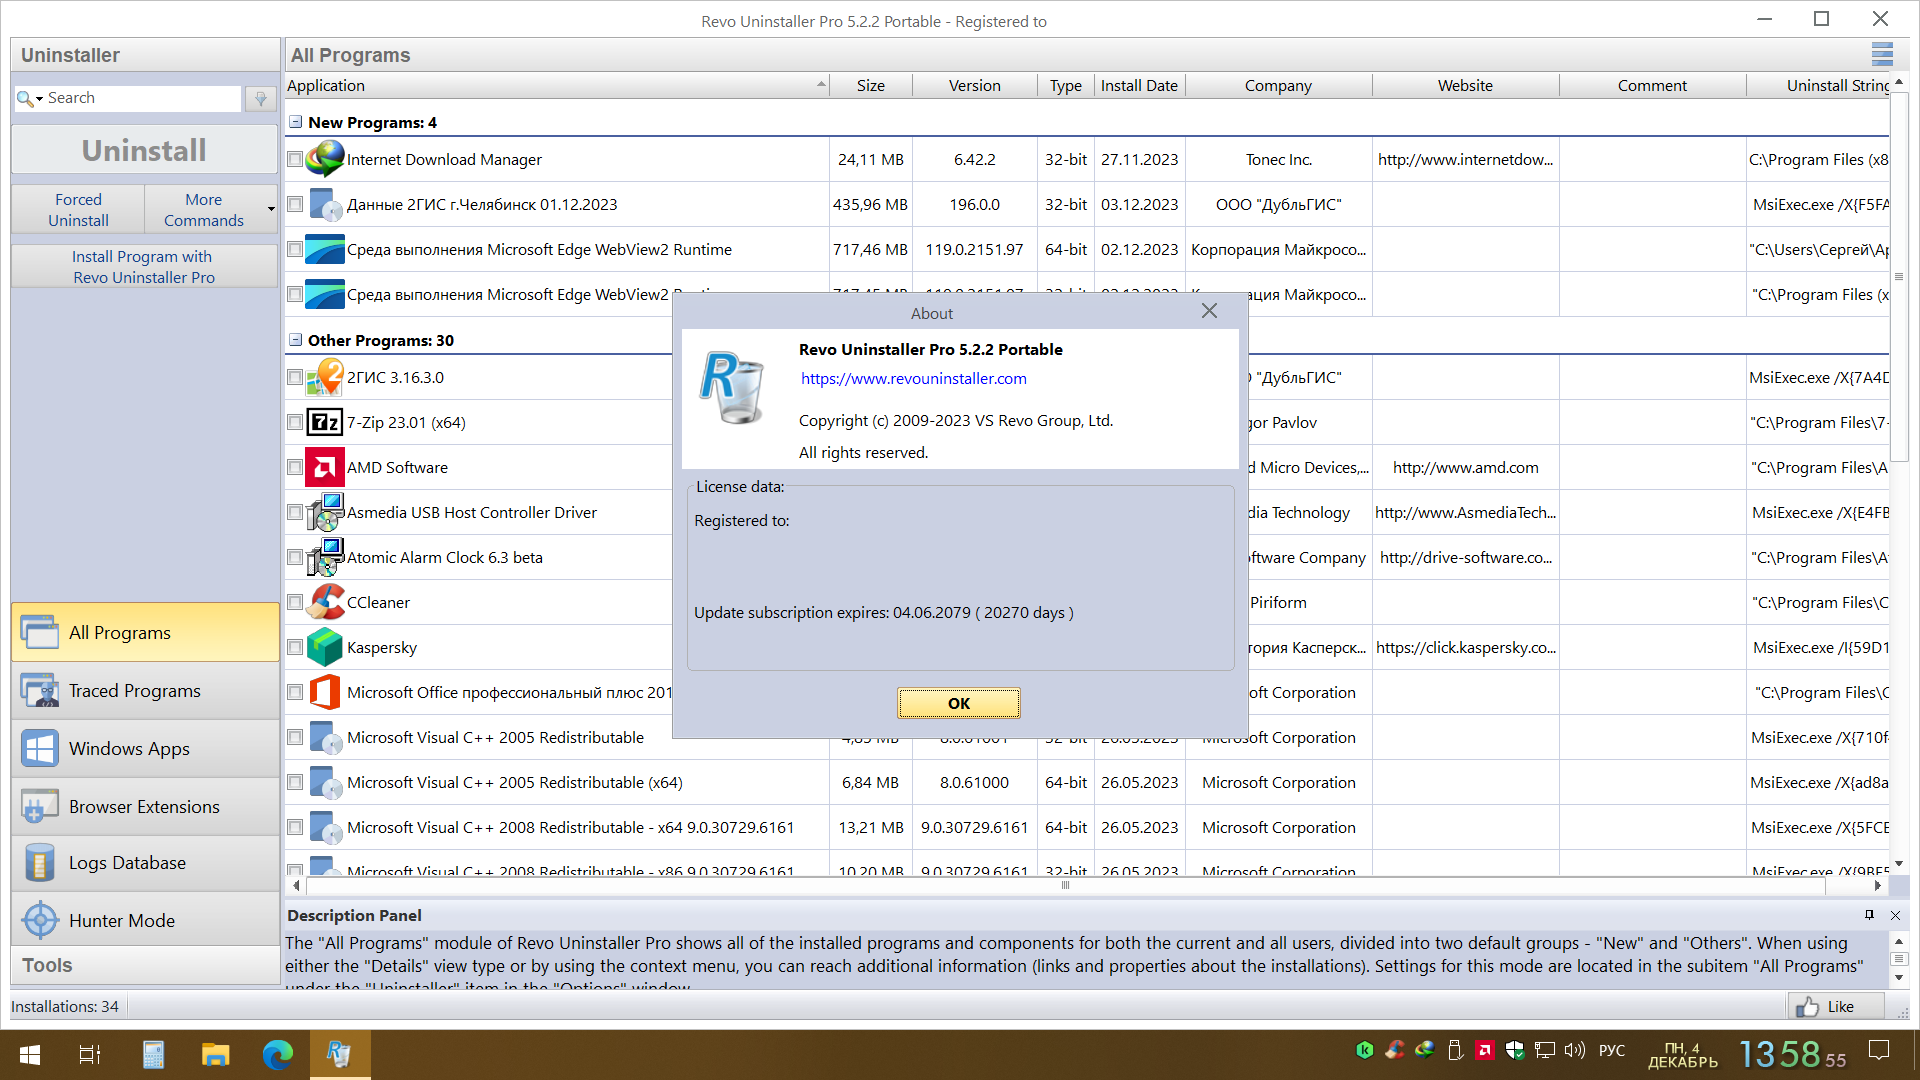Click Forced Uninstall button
This screenshot has width=1920, height=1080.
click(x=78, y=209)
